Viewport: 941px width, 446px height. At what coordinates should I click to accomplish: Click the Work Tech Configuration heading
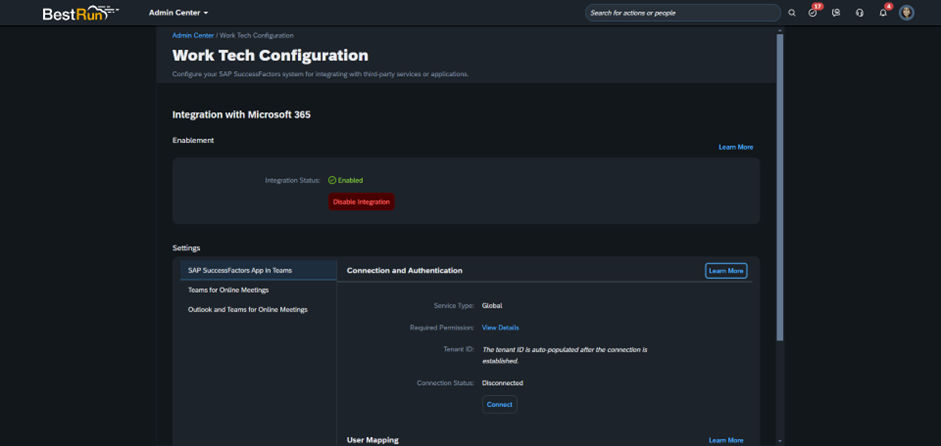tap(270, 56)
